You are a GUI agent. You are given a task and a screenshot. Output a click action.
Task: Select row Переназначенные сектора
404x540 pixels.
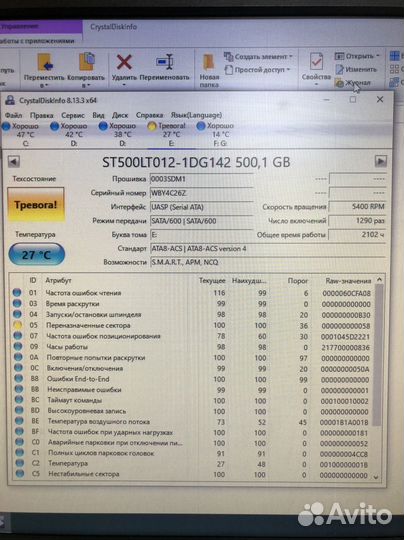point(192,325)
